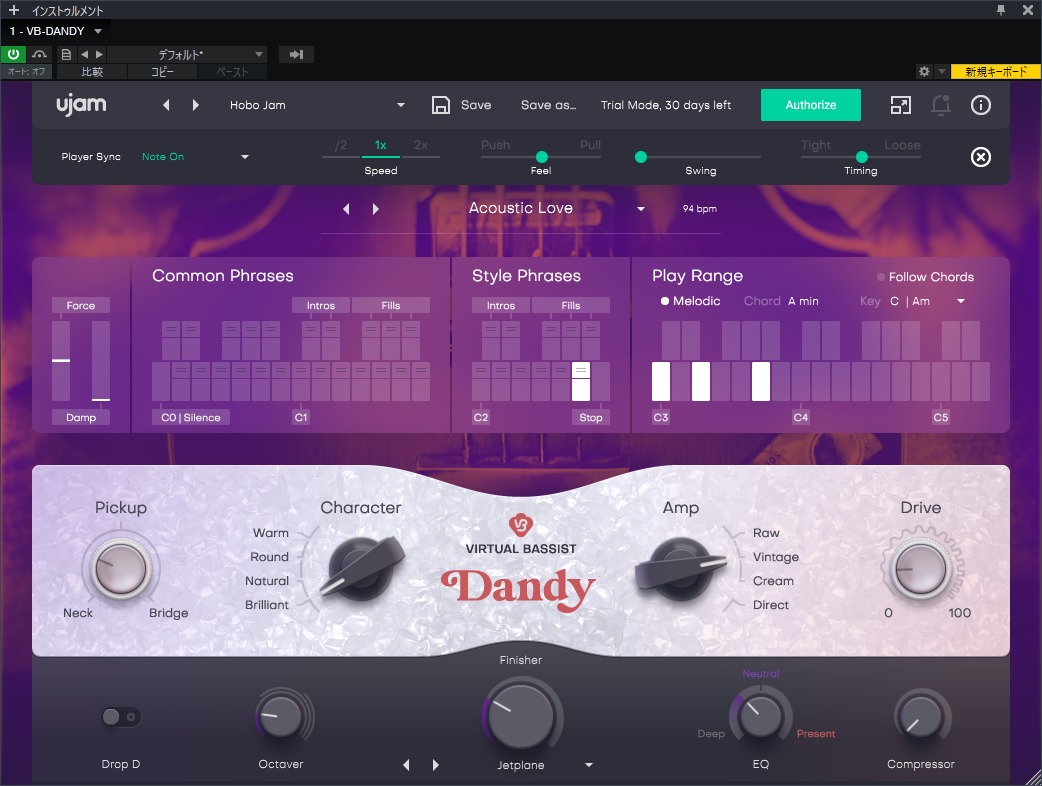Image resolution: width=1042 pixels, height=786 pixels.
Task: Select Melodic play range mode
Action: (x=690, y=301)
